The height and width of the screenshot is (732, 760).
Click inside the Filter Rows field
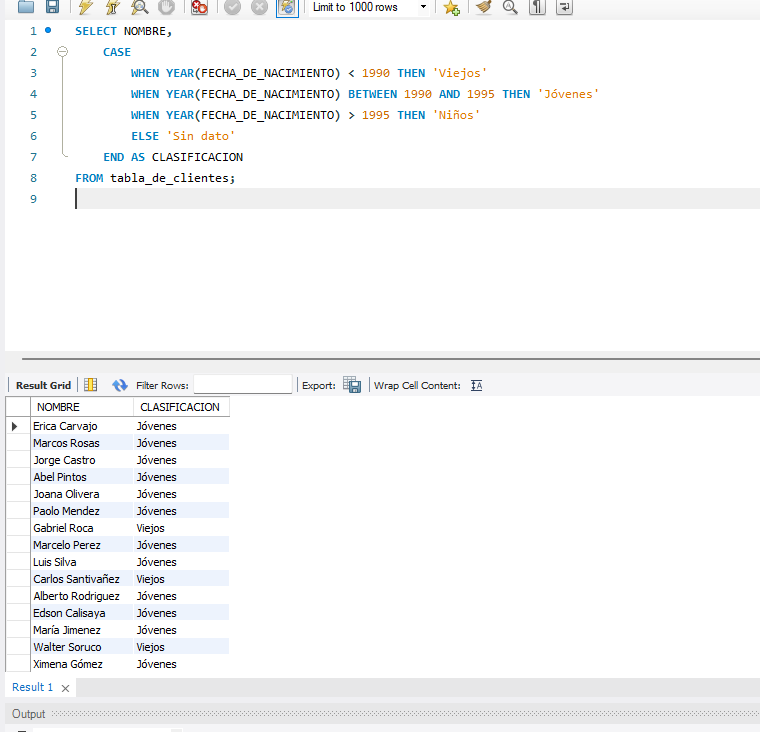coord(242,385)
